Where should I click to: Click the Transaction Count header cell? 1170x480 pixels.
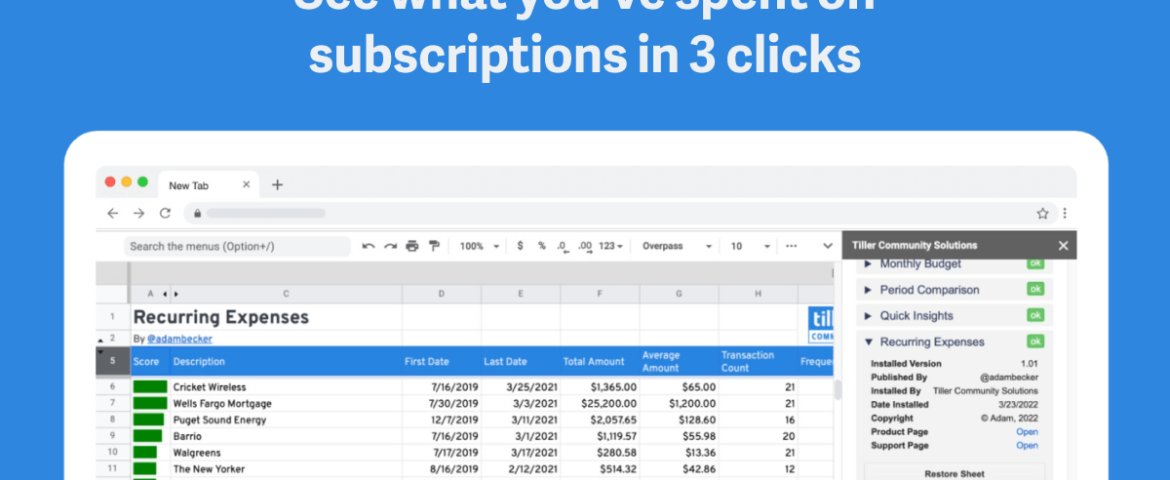coord(758,361)
